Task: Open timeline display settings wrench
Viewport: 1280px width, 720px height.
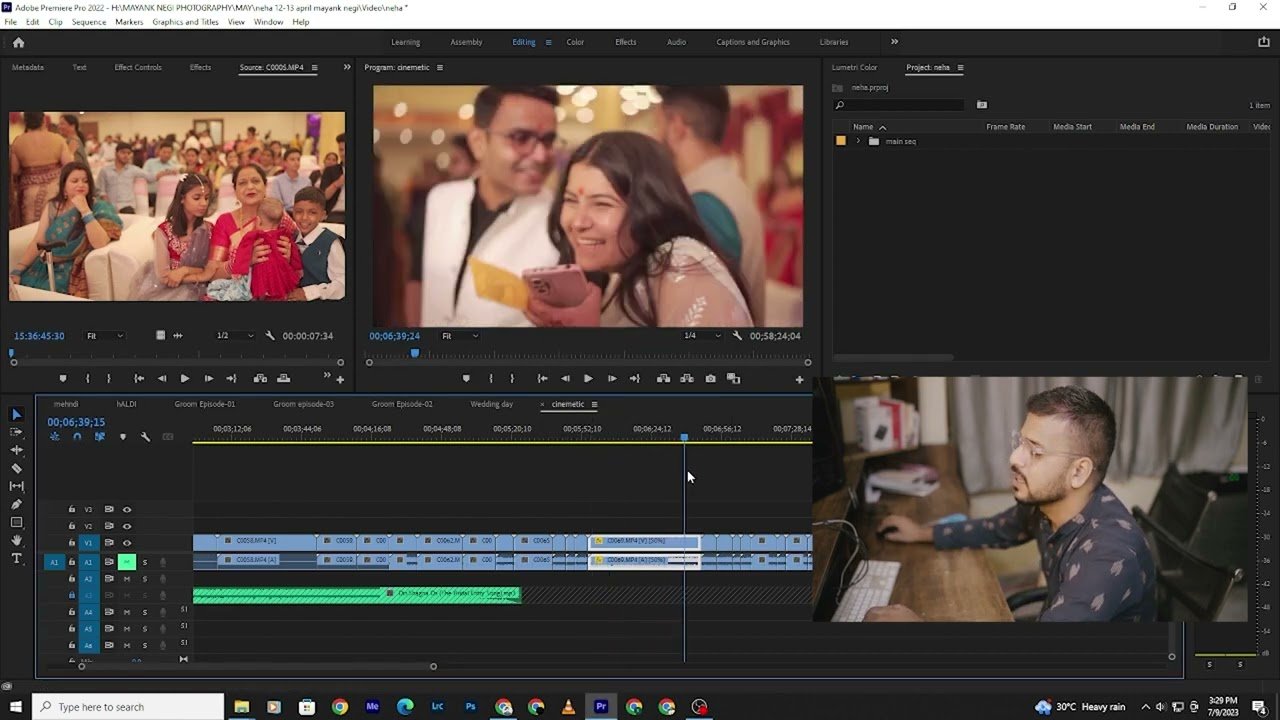Action: (145, 437)
